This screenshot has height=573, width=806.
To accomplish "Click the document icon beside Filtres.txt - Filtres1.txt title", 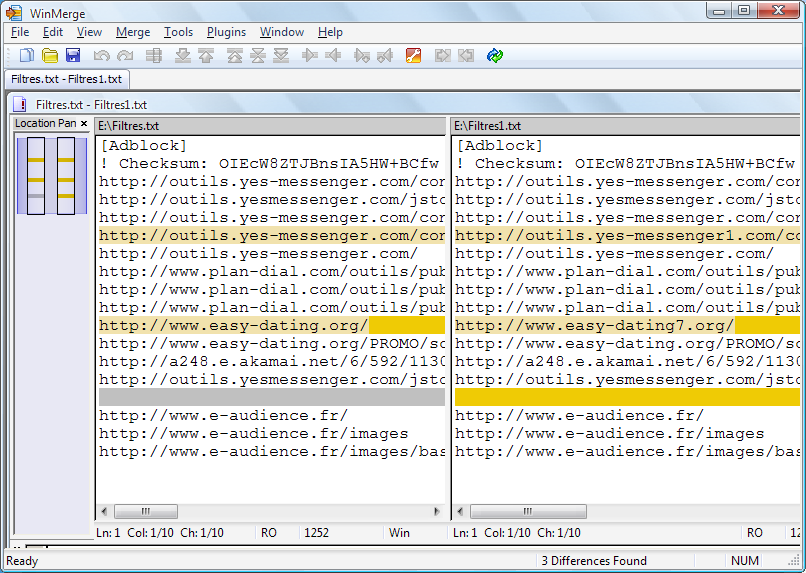I will tap(20, 104).
